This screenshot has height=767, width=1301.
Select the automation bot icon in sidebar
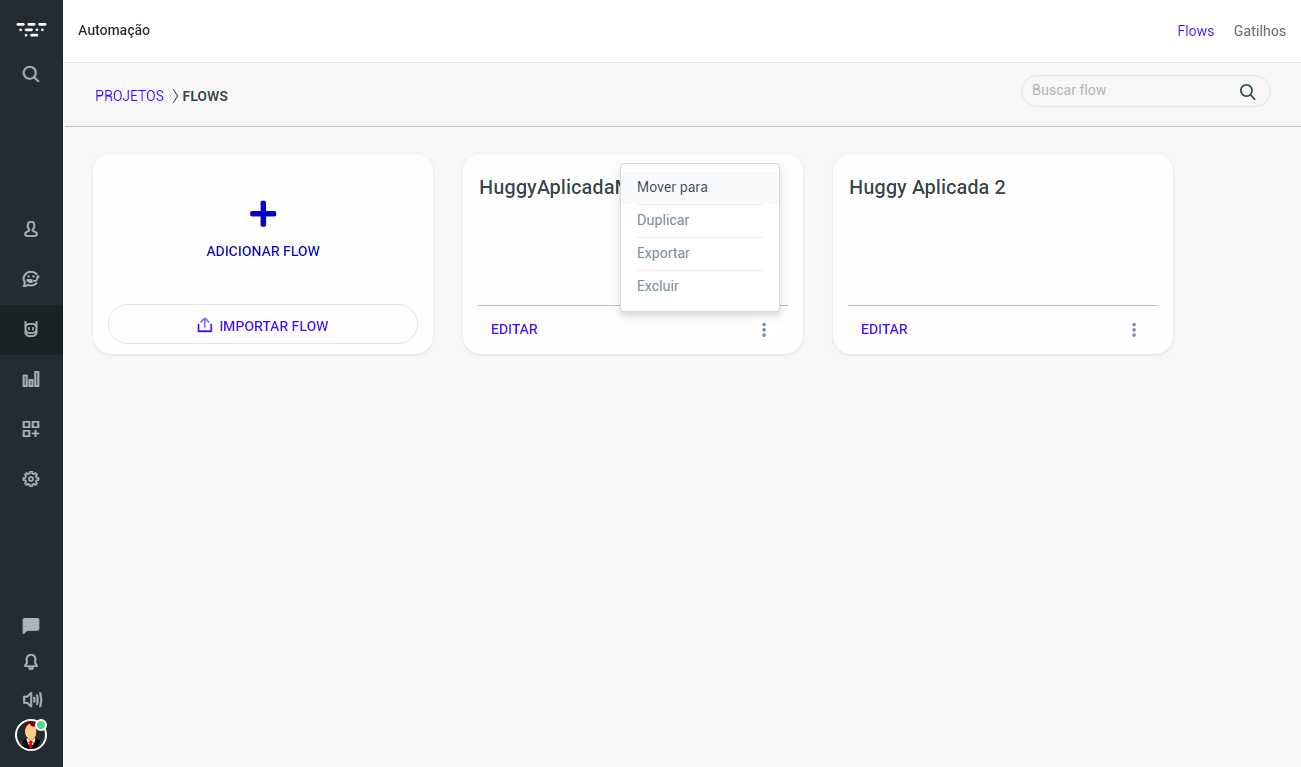click(x=31, y=329)
